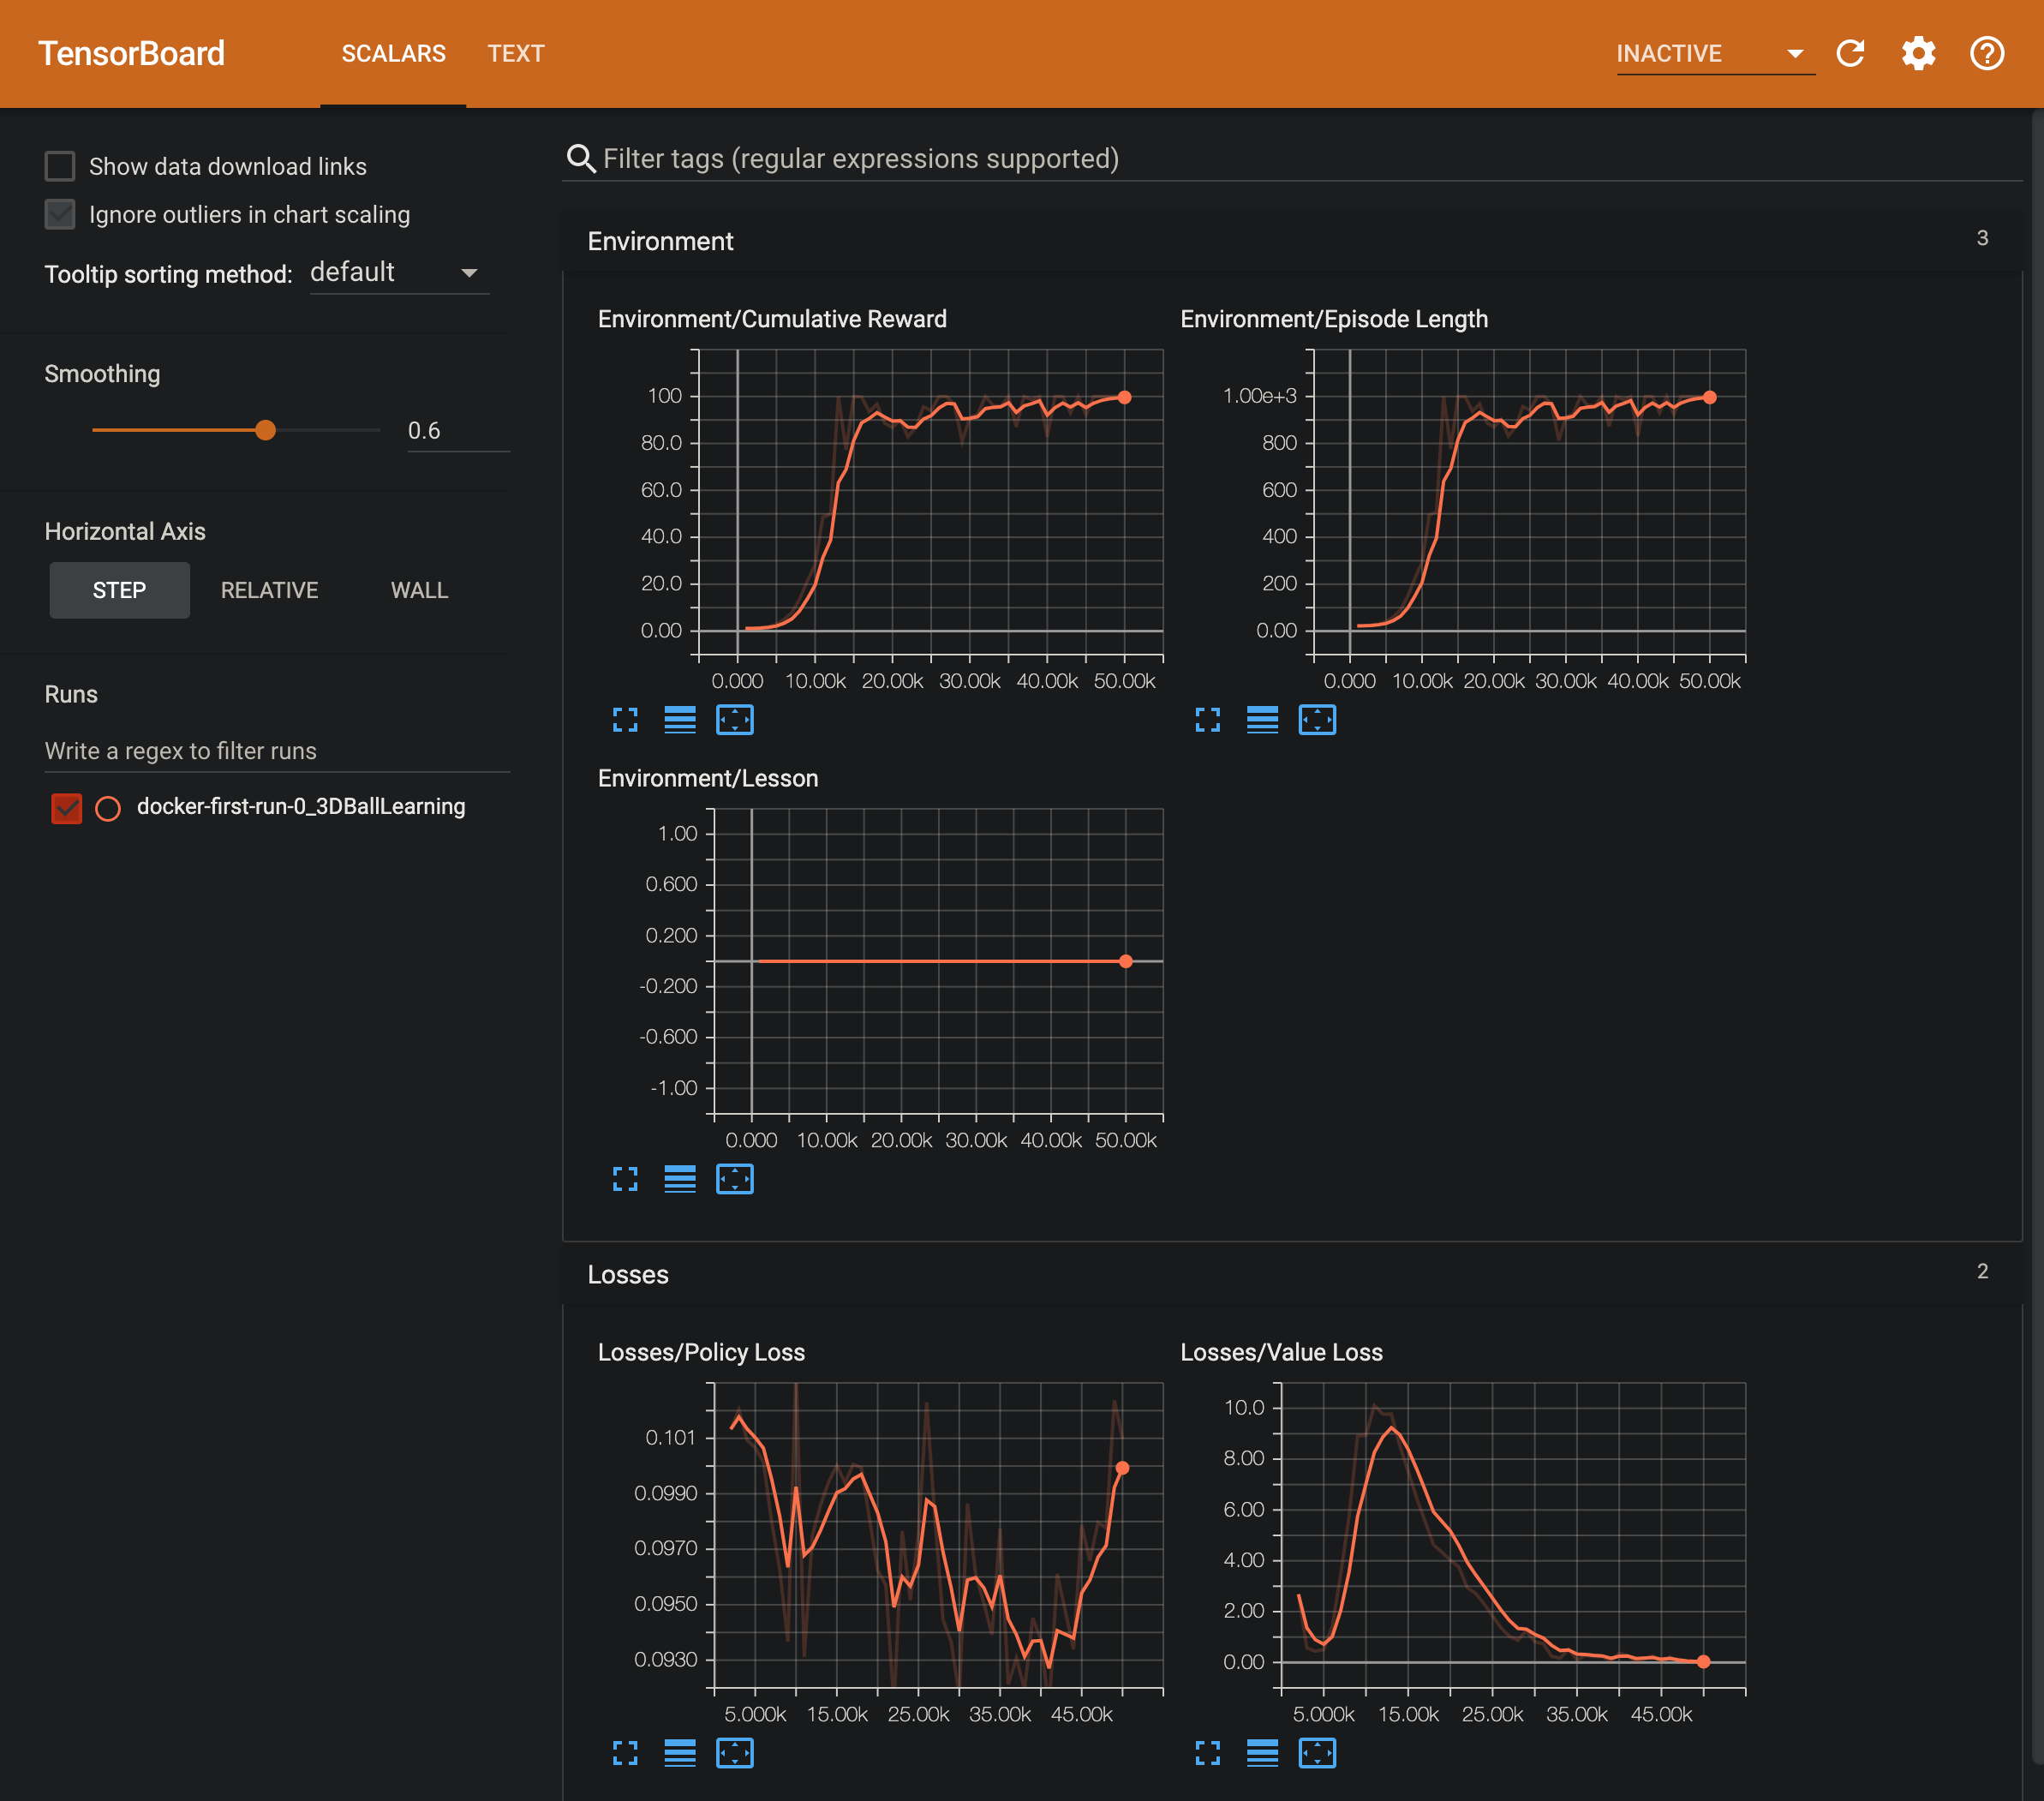Select the SCALARS tab
This screenshot has height=1801, width=2044.
pos(393,54)
